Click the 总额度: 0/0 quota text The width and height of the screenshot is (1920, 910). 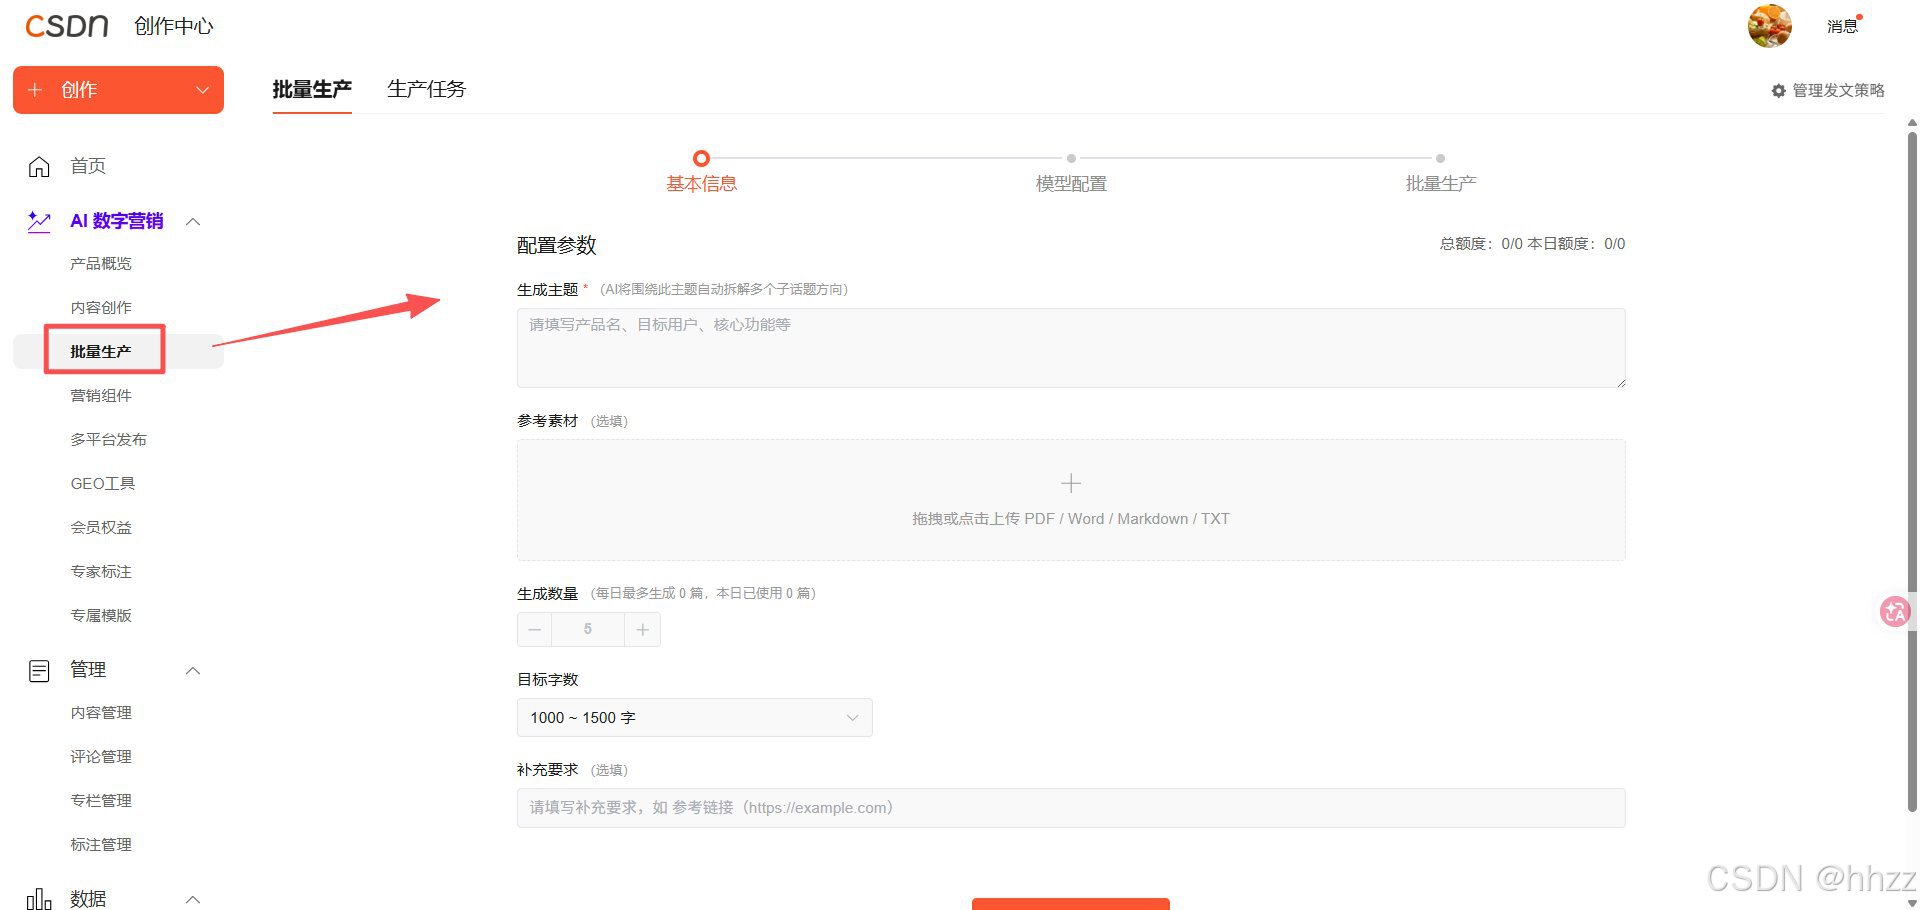coord(1481,244)
